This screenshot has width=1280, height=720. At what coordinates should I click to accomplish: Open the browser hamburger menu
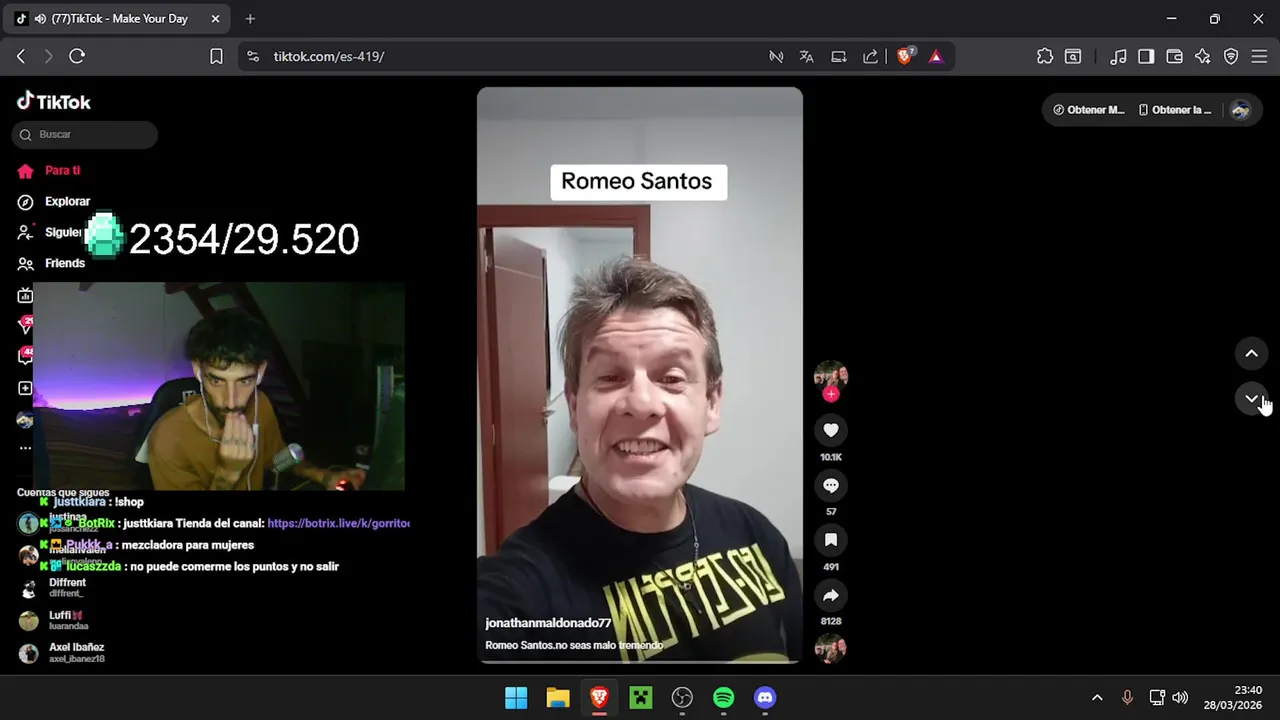pyautogui.click(x=1259, y=56)
